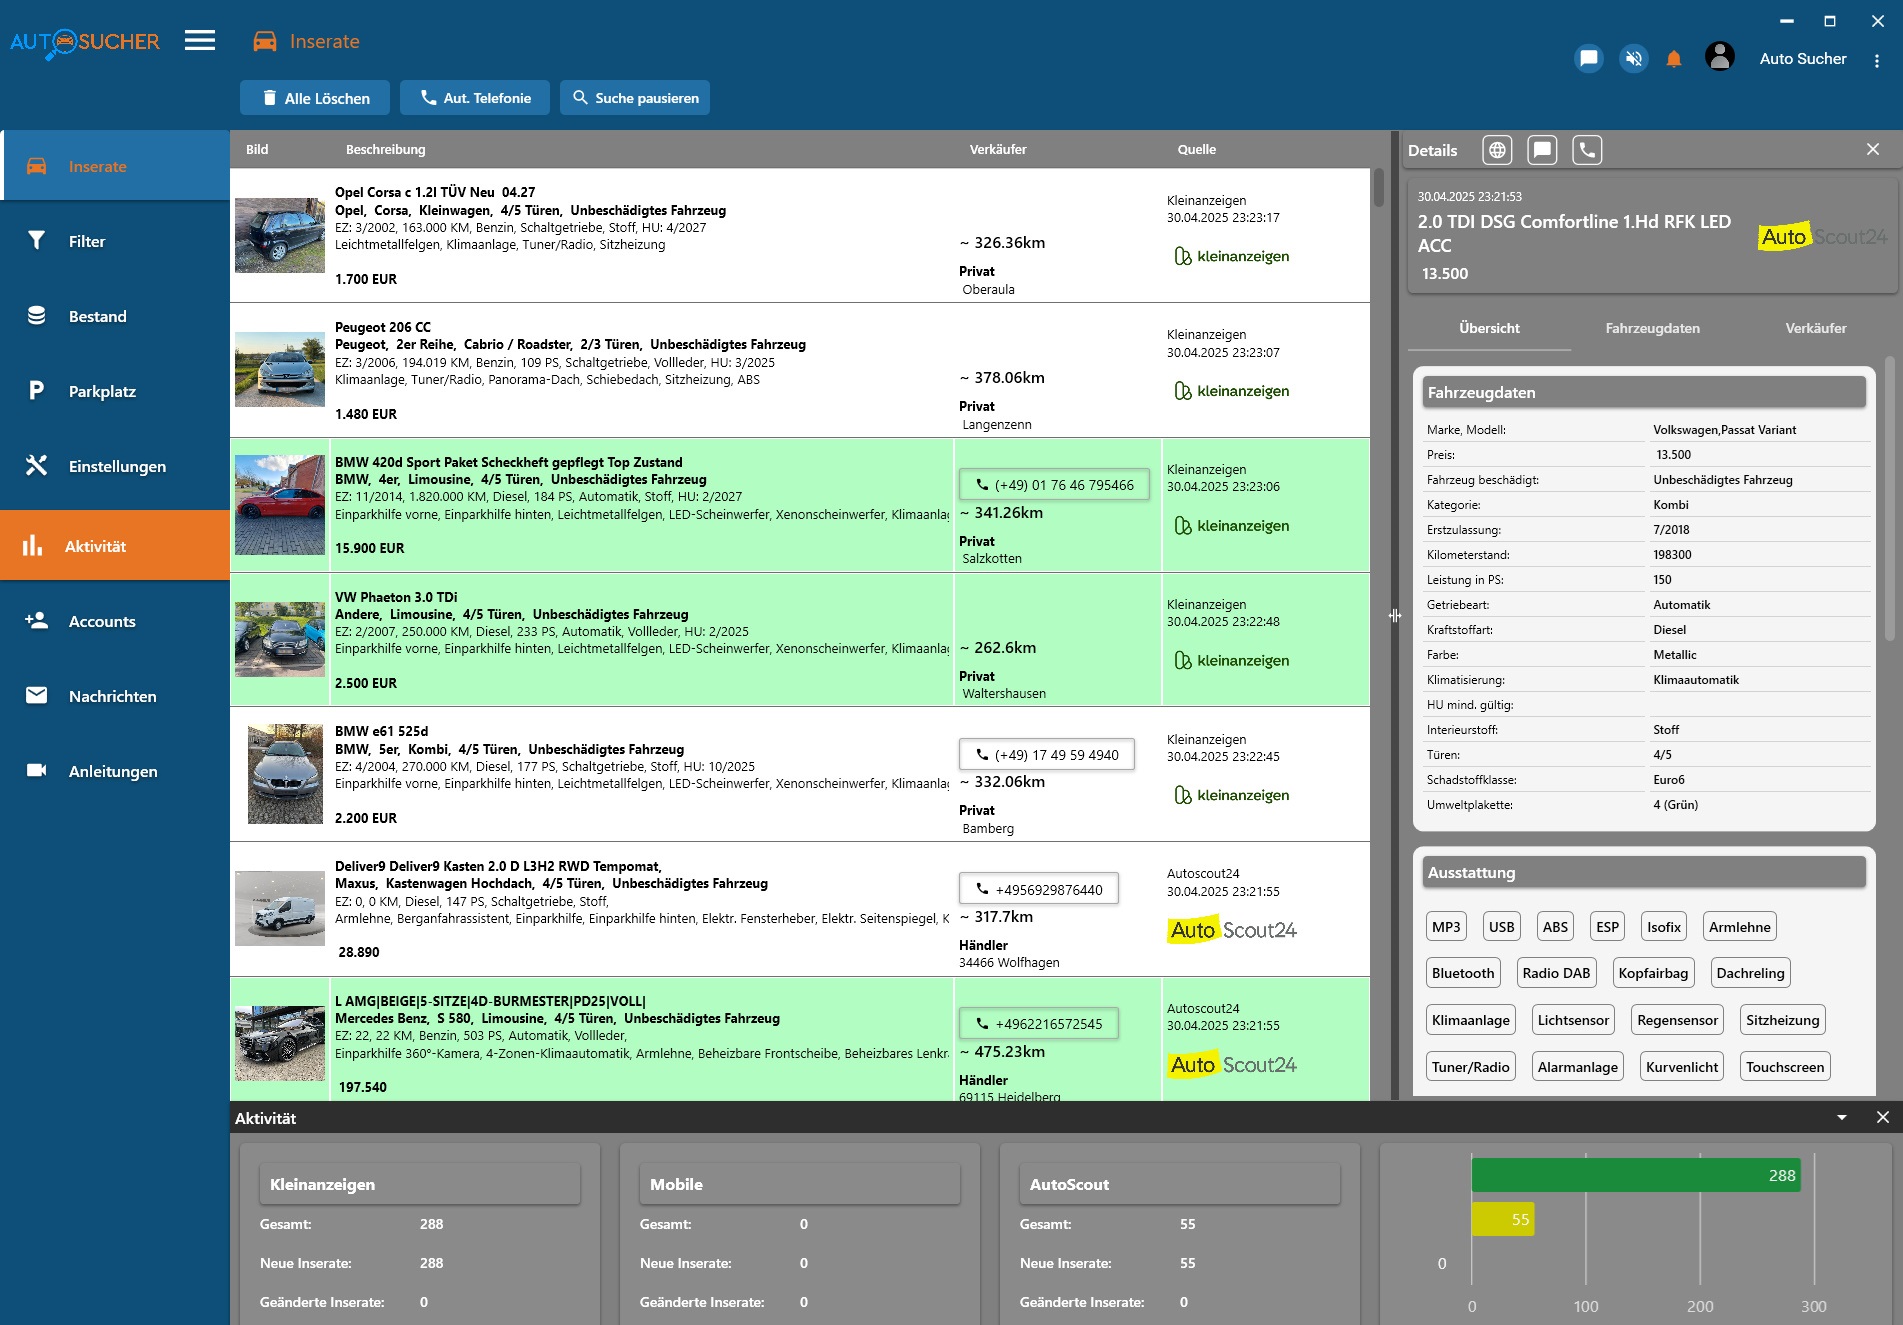1903x1325 pixels.
Task: Click the green 288 chart bar
Action: click(x=1636, y=1175)
